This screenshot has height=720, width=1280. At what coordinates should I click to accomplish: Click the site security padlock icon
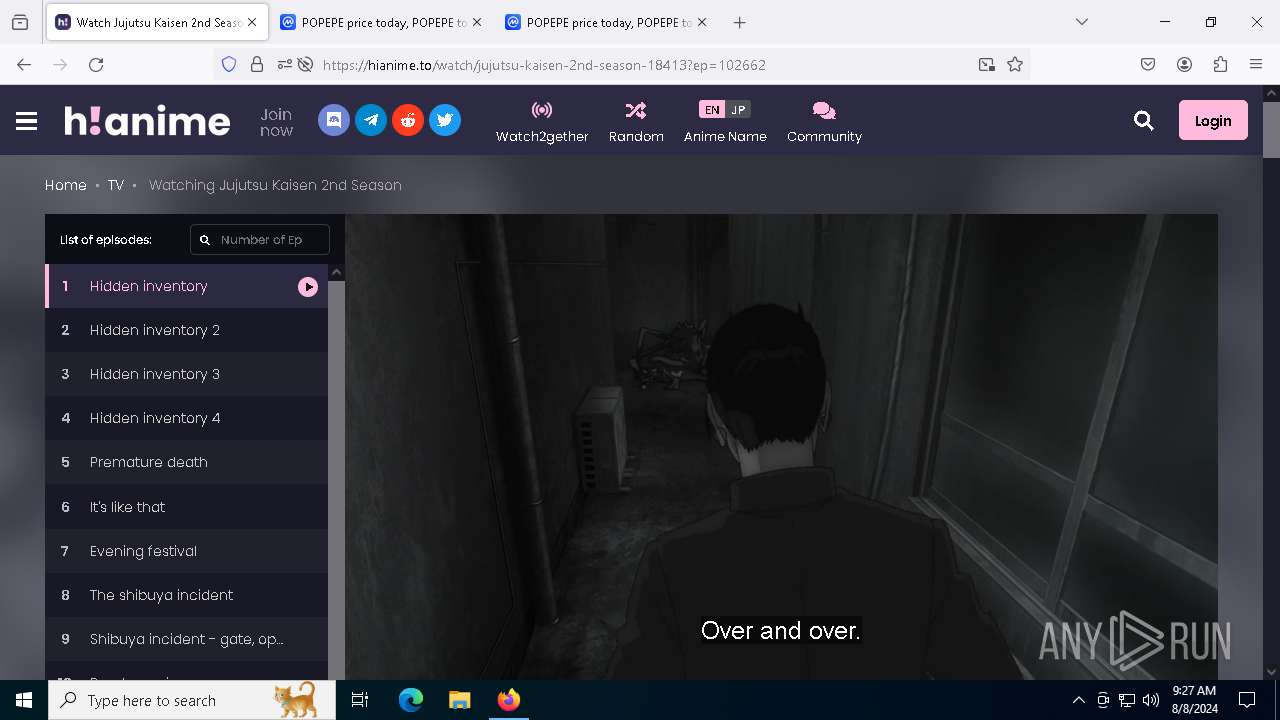(257, 64)
